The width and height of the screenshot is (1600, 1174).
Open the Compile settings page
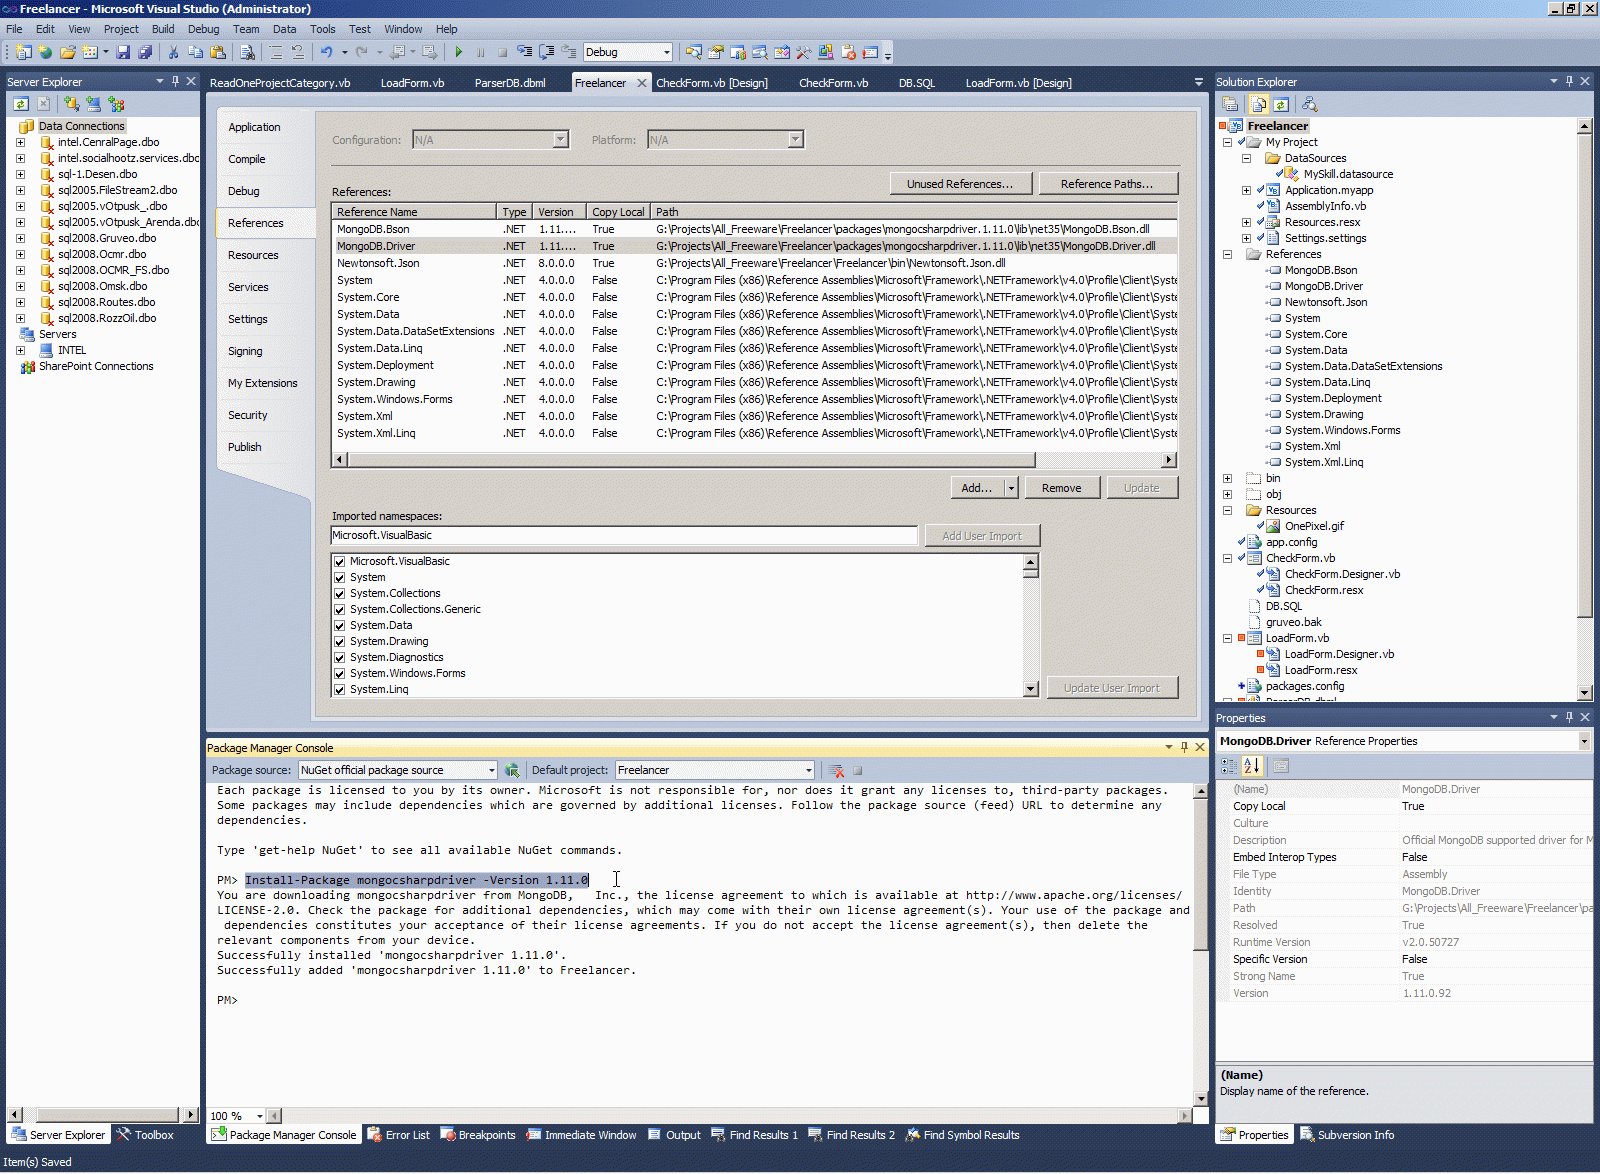coord(247,159)
